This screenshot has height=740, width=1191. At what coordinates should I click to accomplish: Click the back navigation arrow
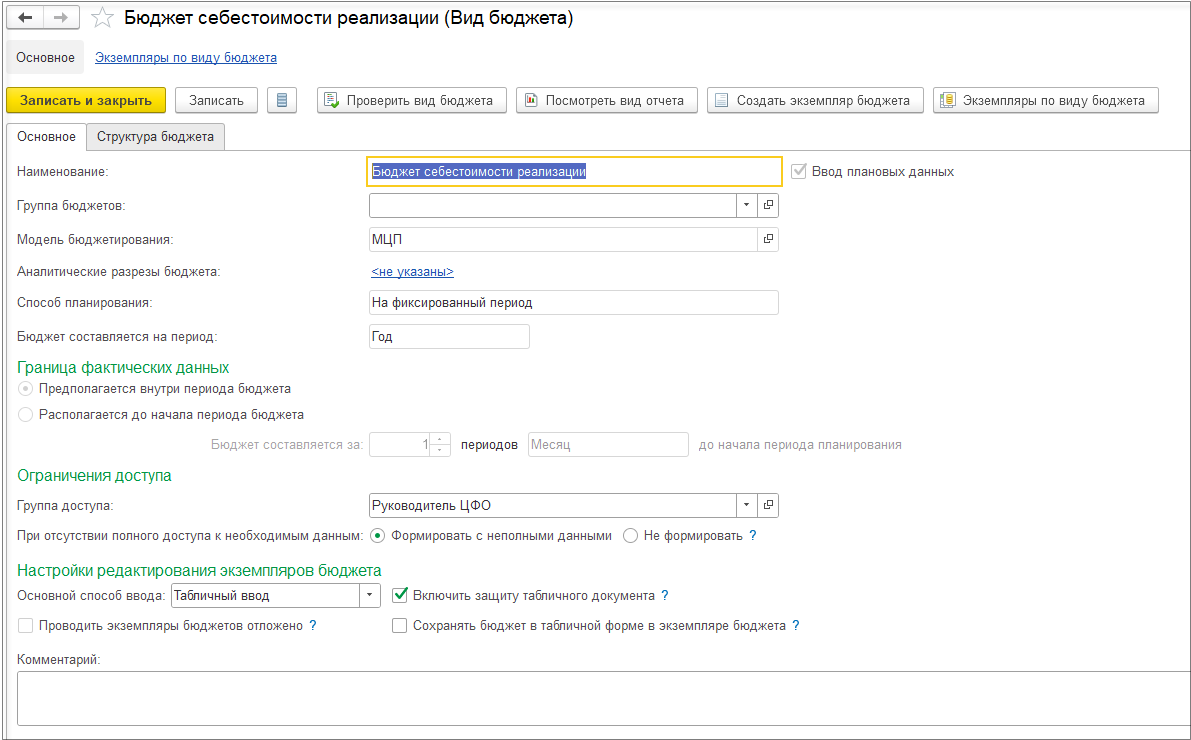point(25,18)
